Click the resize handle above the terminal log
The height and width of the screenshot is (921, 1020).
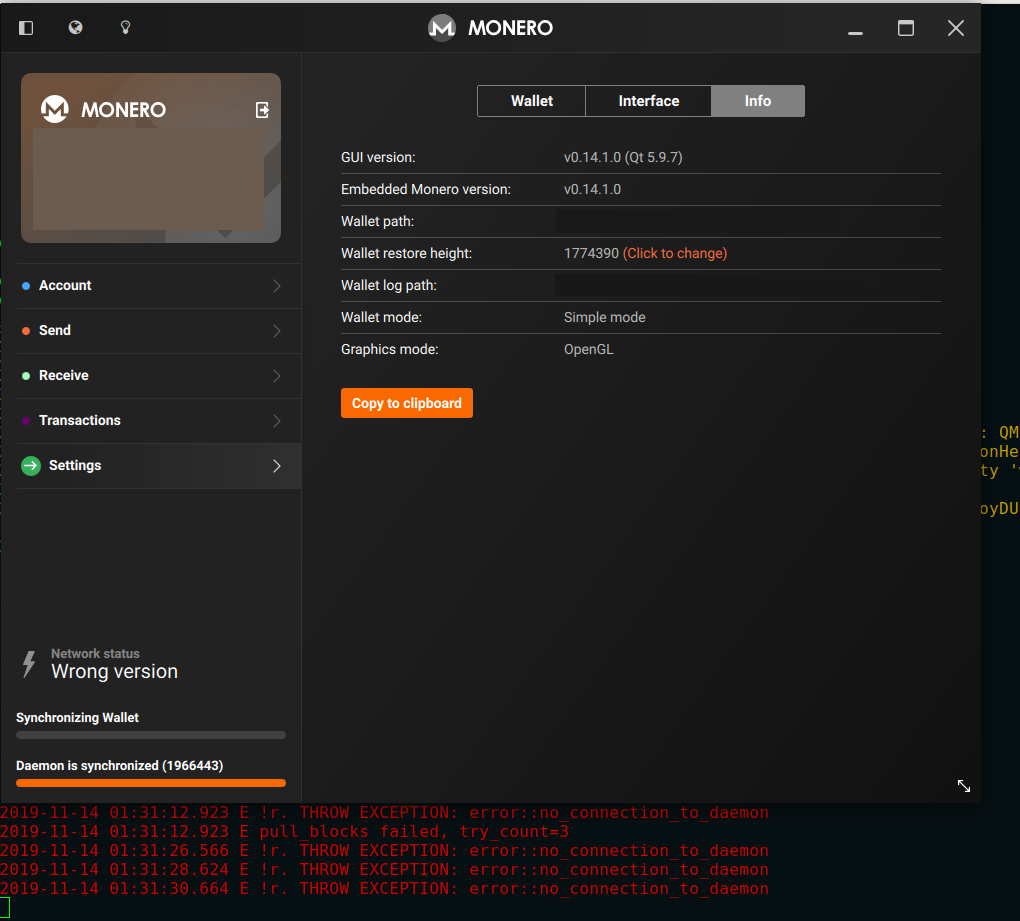pos(963,786)
